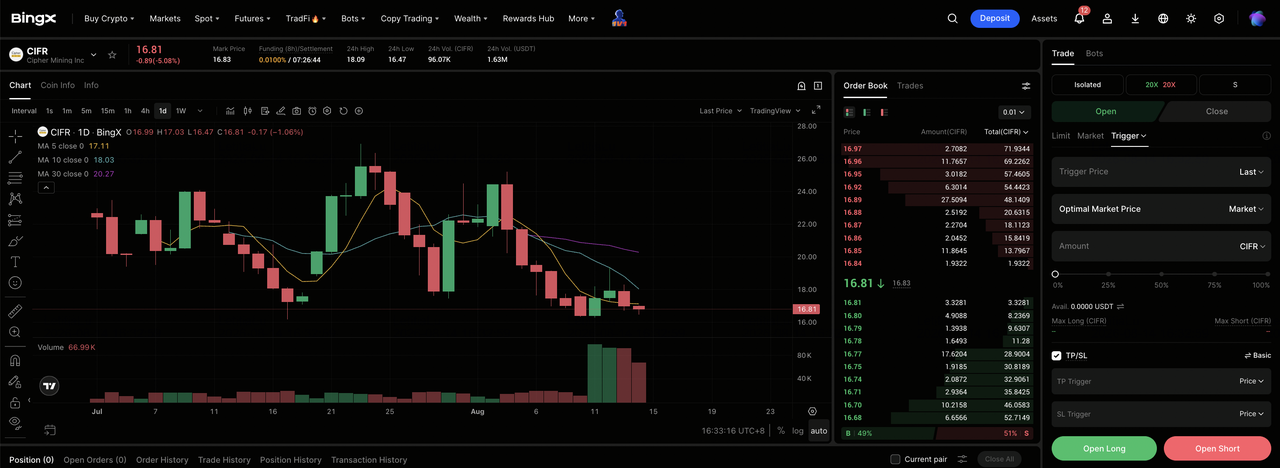The width and height of the screenshot is (1280, 468).
Task: Click the Deposit button
Action: click(x=995, y=18)
